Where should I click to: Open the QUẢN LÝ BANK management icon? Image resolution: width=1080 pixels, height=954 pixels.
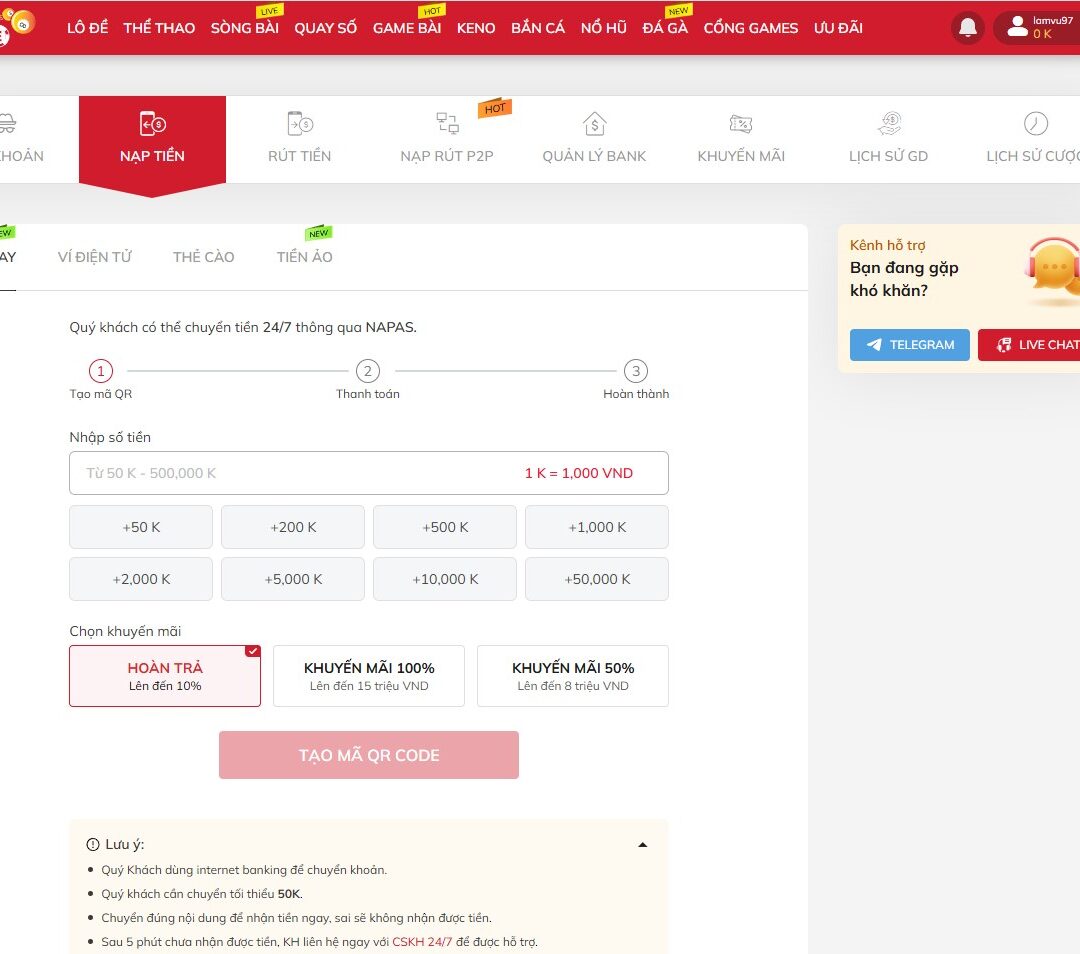click(x=594, y=124)
